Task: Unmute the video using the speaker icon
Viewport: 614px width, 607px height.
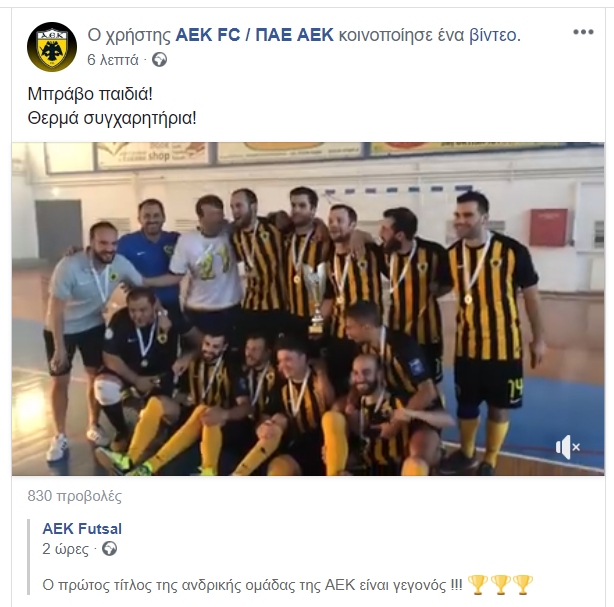Action: click(x=568, y=447)
